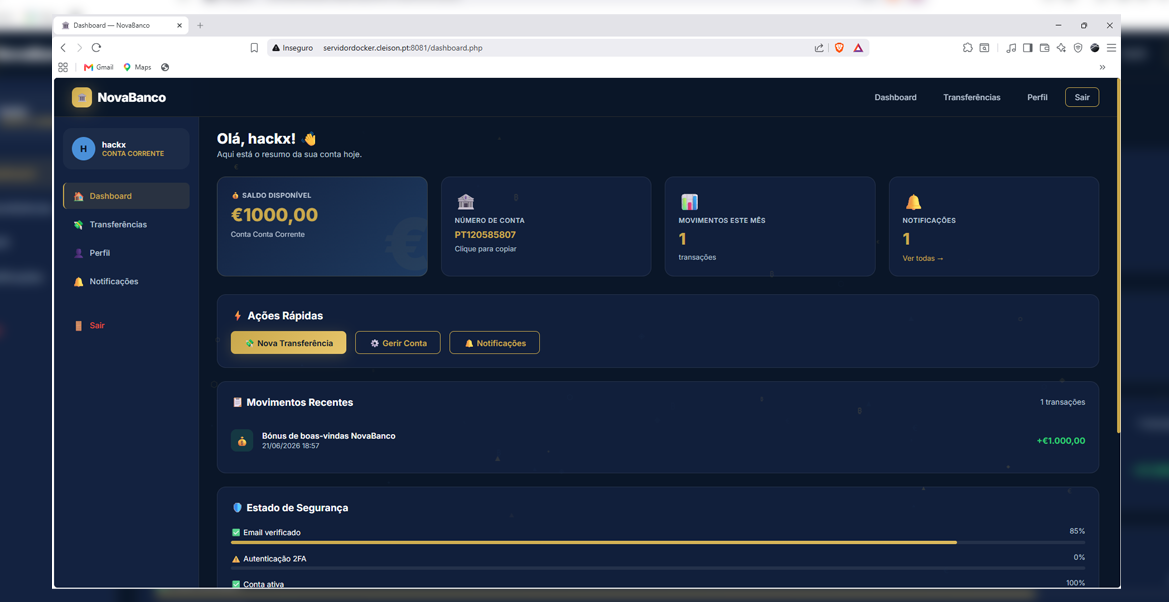The image size is (1169, 602).
Task: Open Transferências in the top navigation
Action: point(971,97)
